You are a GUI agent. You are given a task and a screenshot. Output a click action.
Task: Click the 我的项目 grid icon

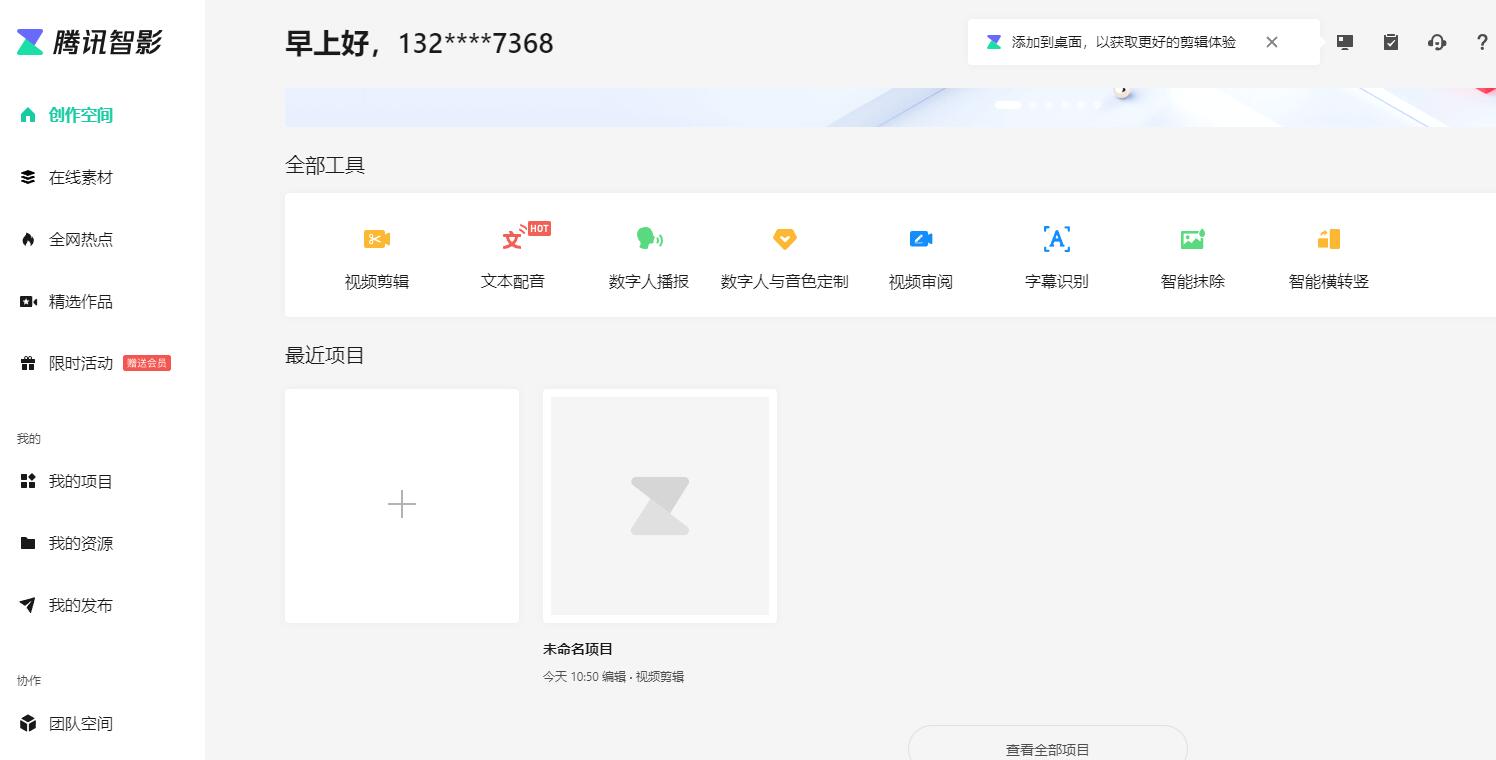tap(28, 481)
